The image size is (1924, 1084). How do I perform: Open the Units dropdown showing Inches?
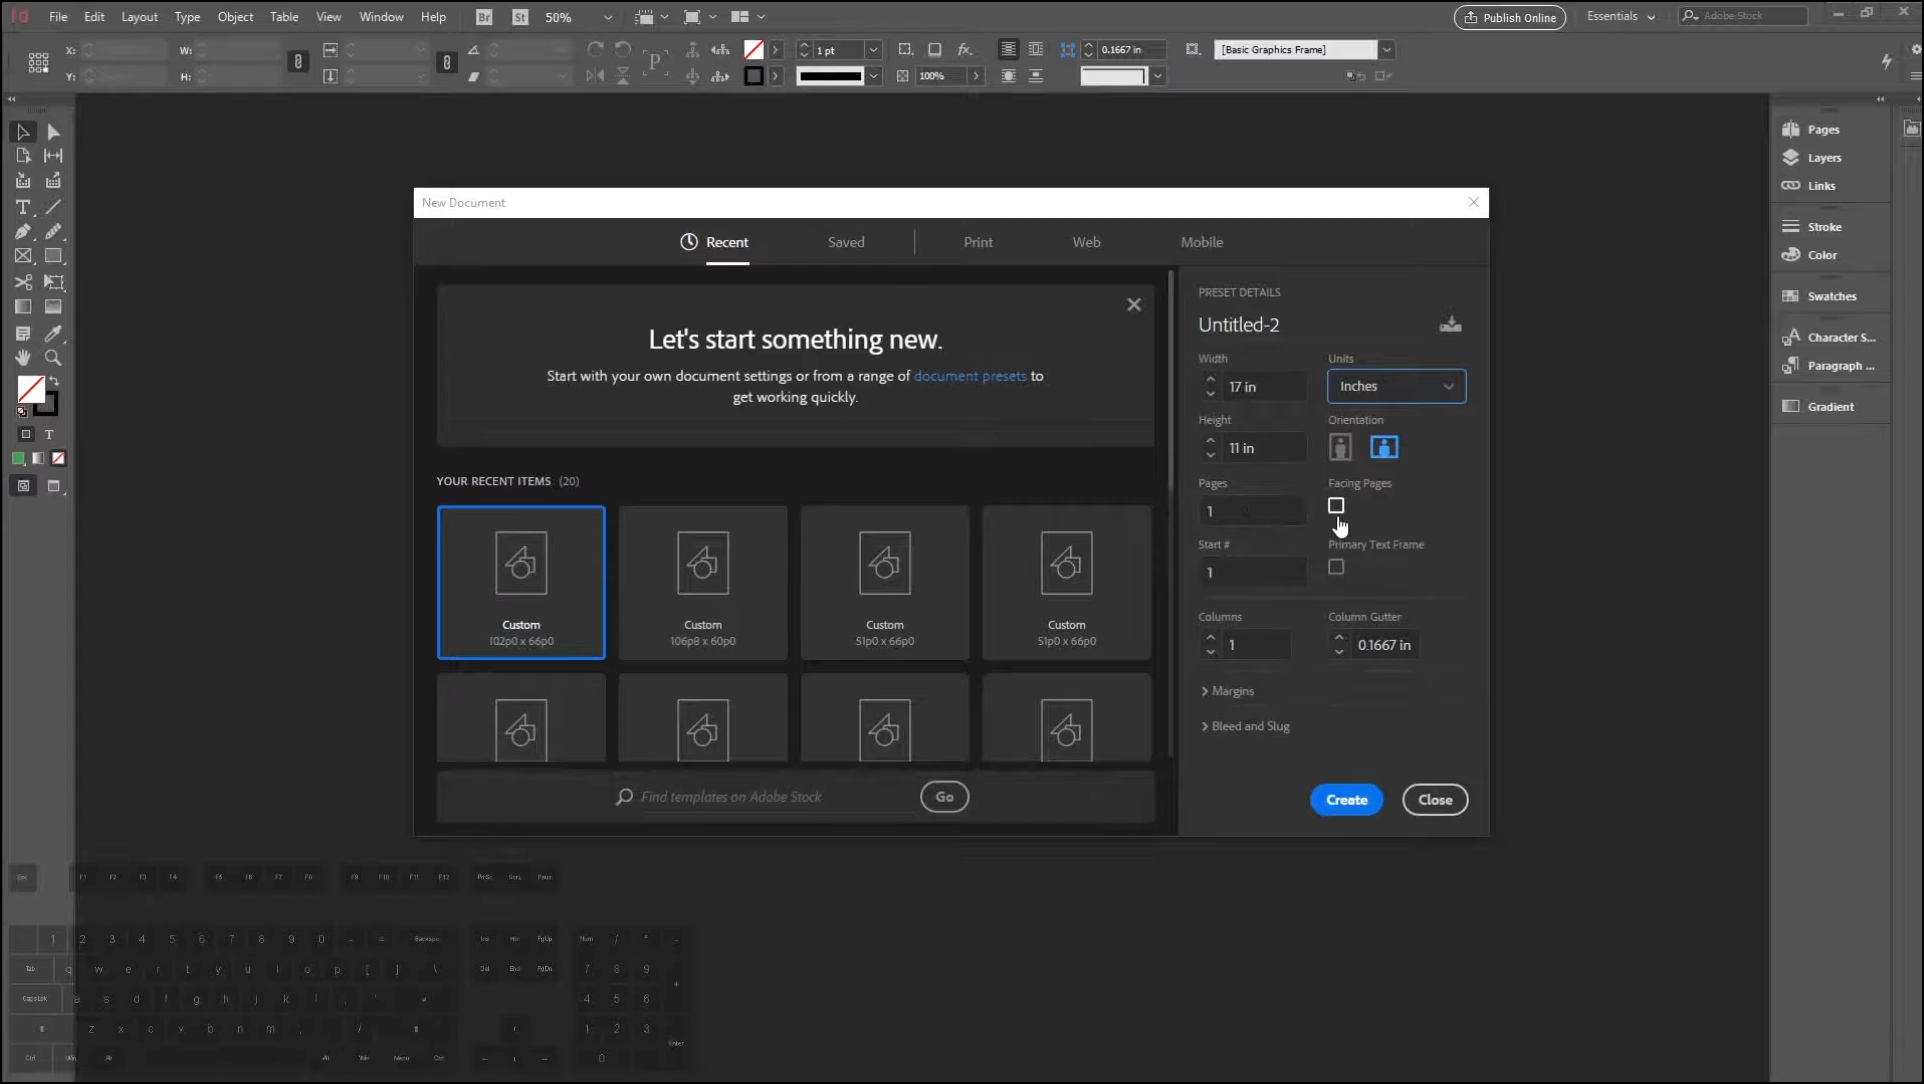click(x=1396, y=386)
